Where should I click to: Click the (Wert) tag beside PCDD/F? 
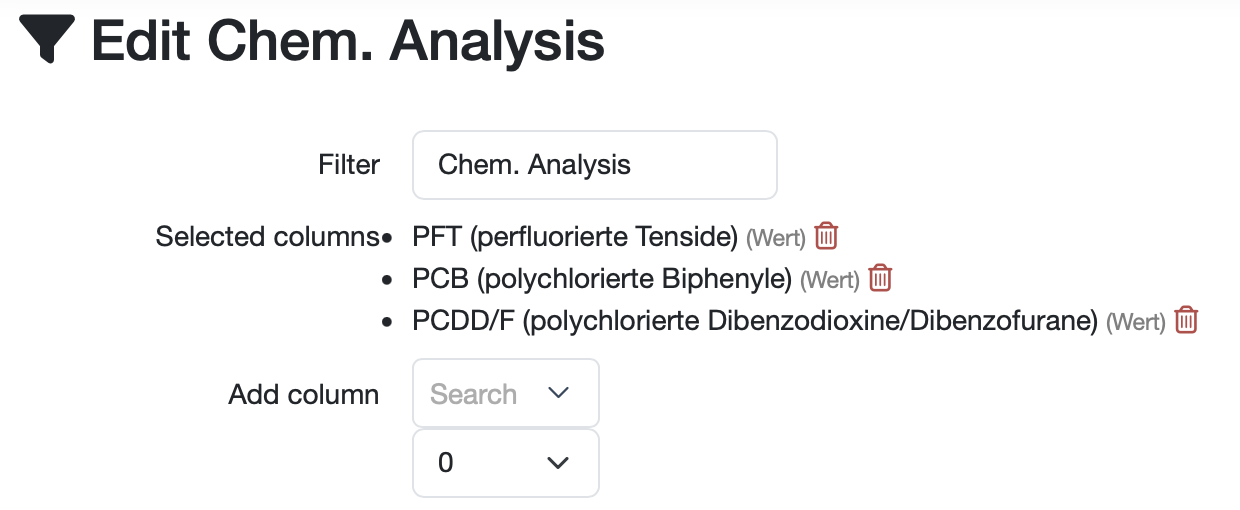click(1136, 323)
